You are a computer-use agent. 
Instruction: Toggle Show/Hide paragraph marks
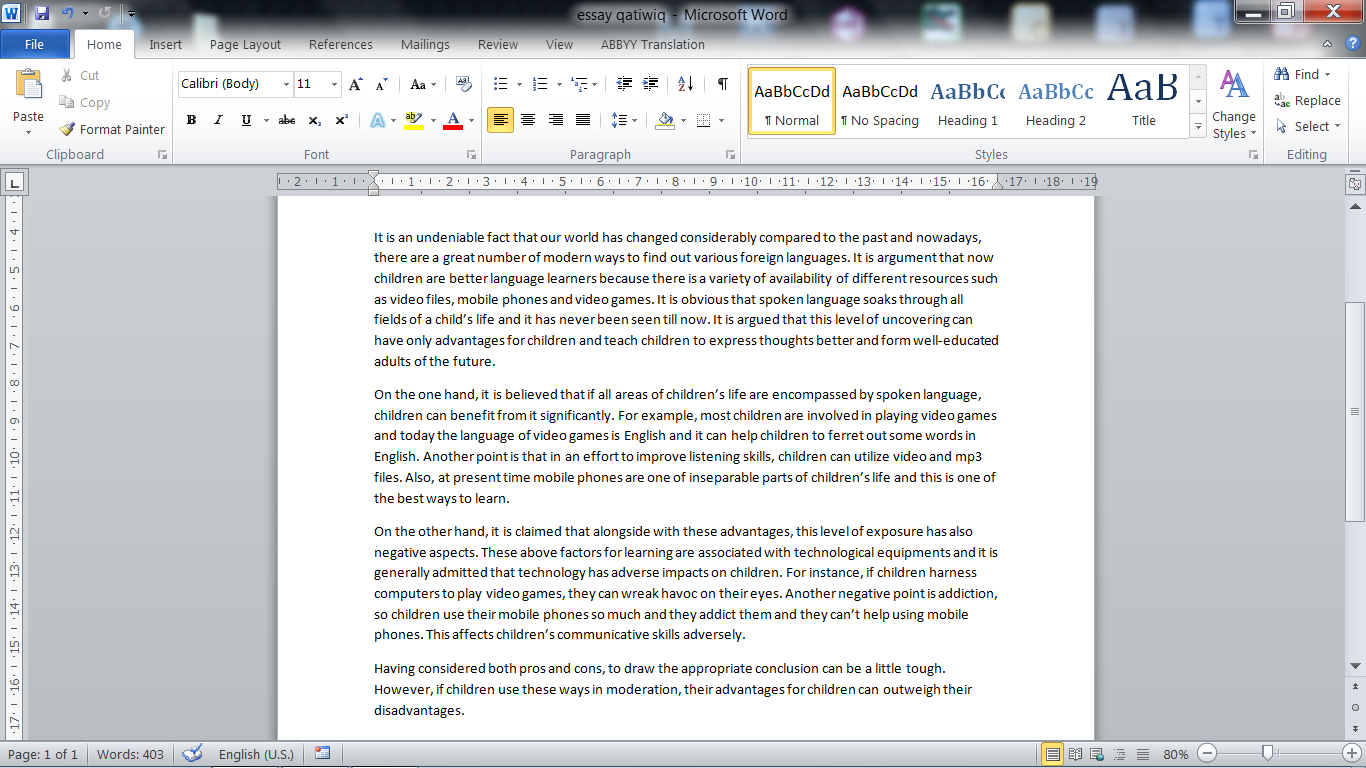pyautogui.click(x=722, y=84)
